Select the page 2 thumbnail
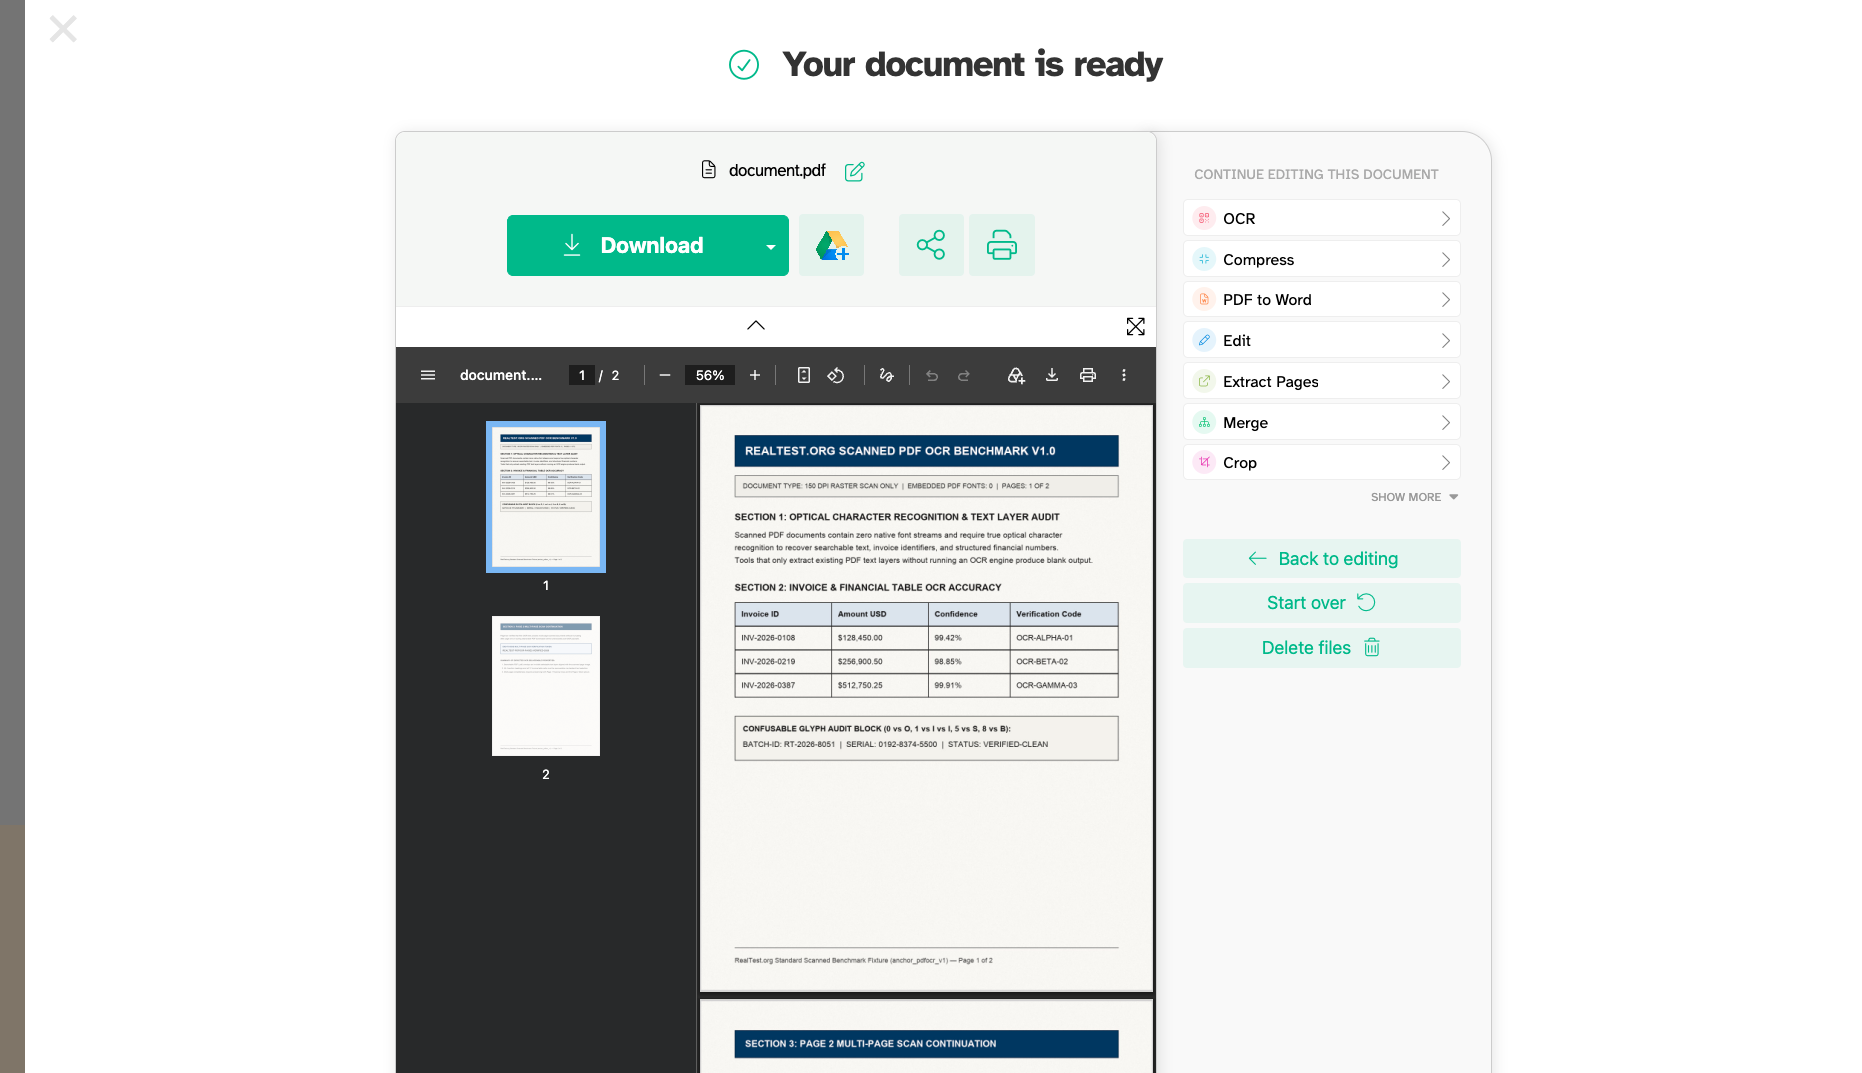This screenshot has width=1862, height=1073. coord(546,686)
